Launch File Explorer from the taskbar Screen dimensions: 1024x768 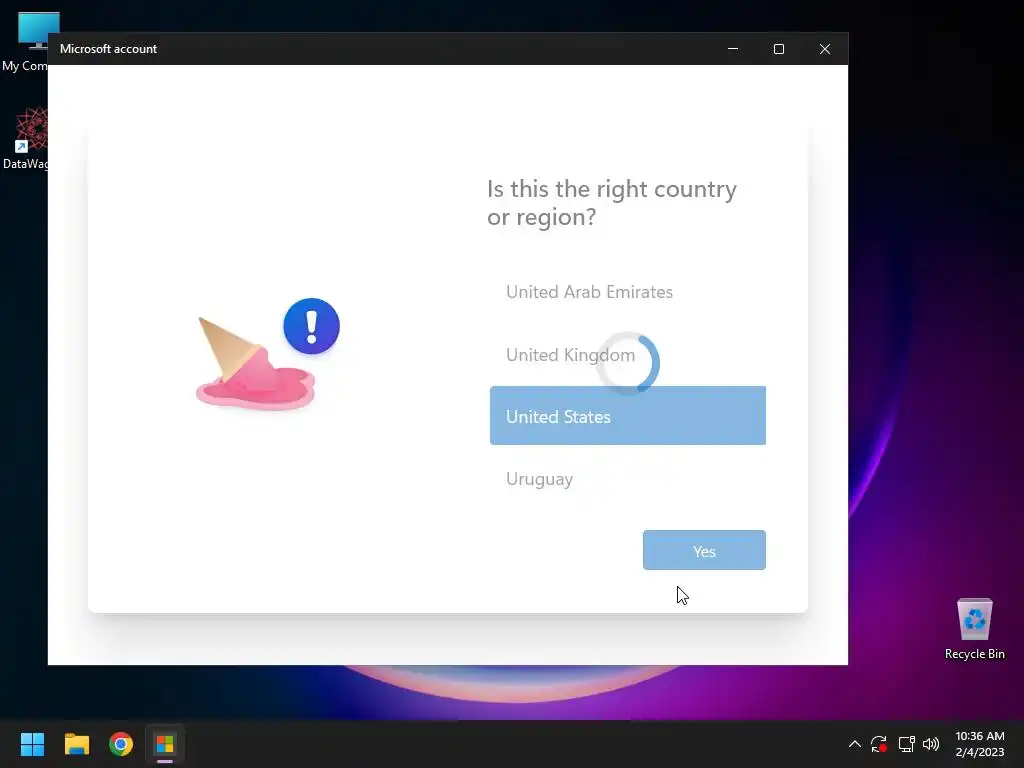pyautogui.click(x=76, y=744)
